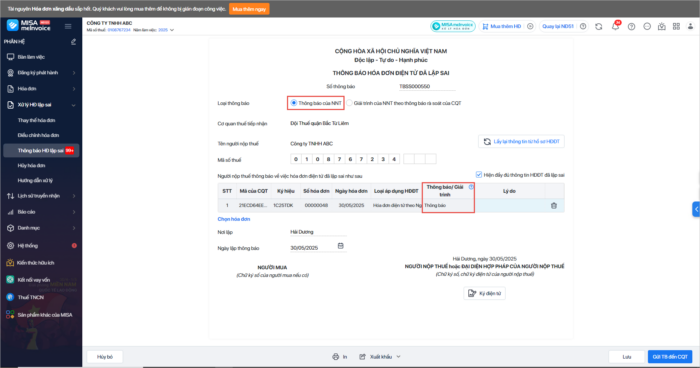Select Thông báo của NNT radio option
The height and width of the screenshot is (368, 700).
point(294,103)
